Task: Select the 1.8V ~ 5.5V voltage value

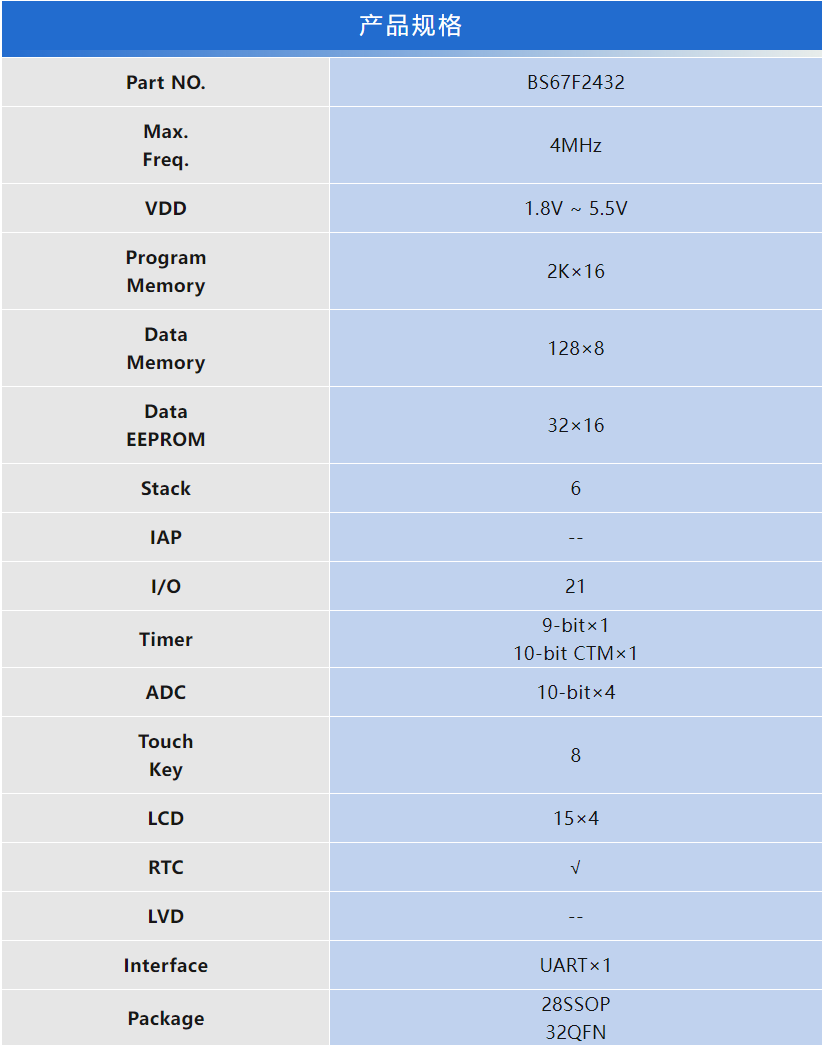Action: click(575, 208)
